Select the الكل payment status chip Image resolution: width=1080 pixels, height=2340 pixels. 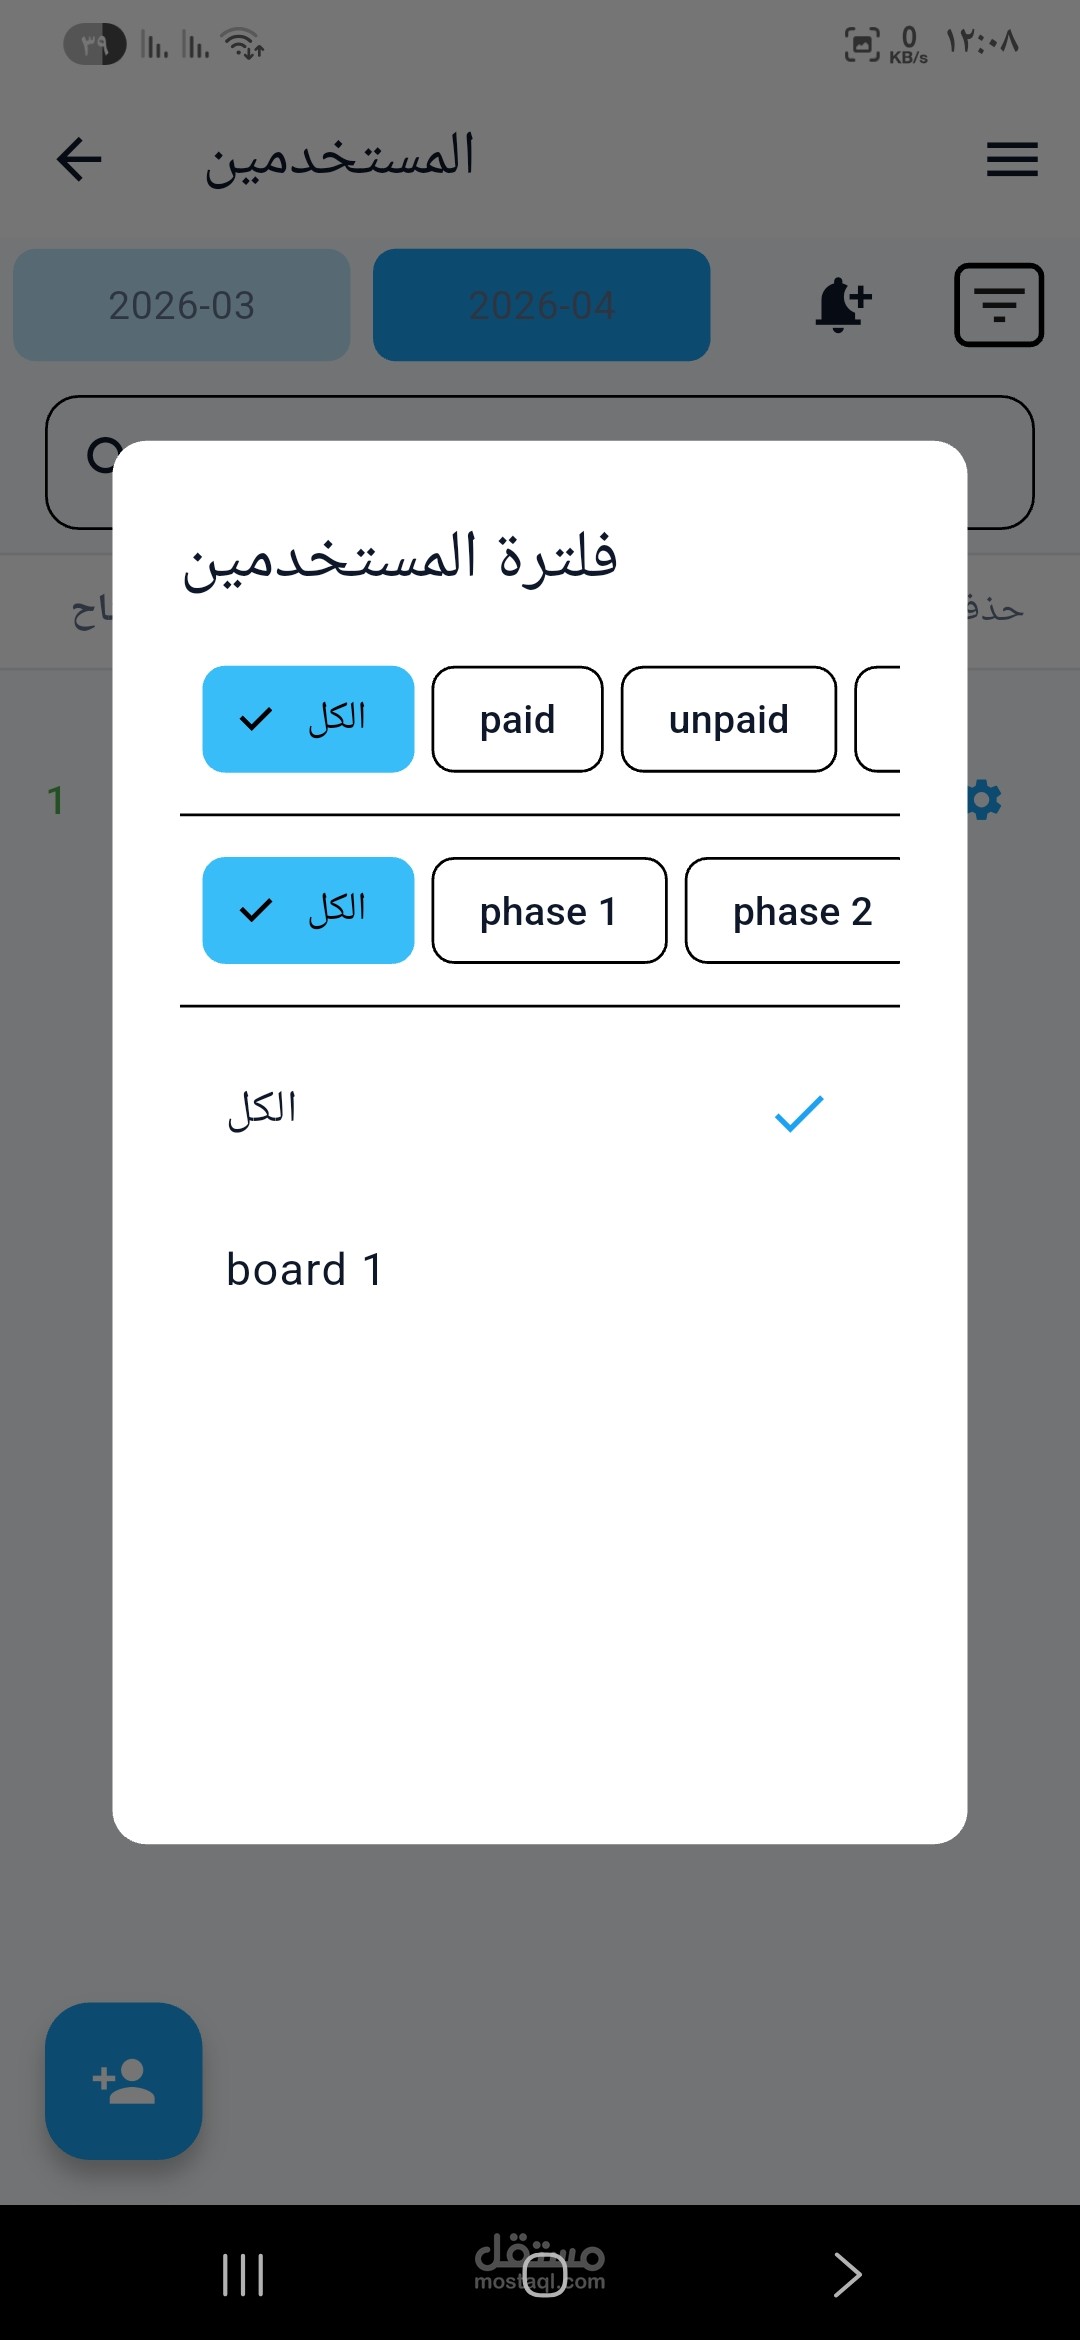pos(308,719)
